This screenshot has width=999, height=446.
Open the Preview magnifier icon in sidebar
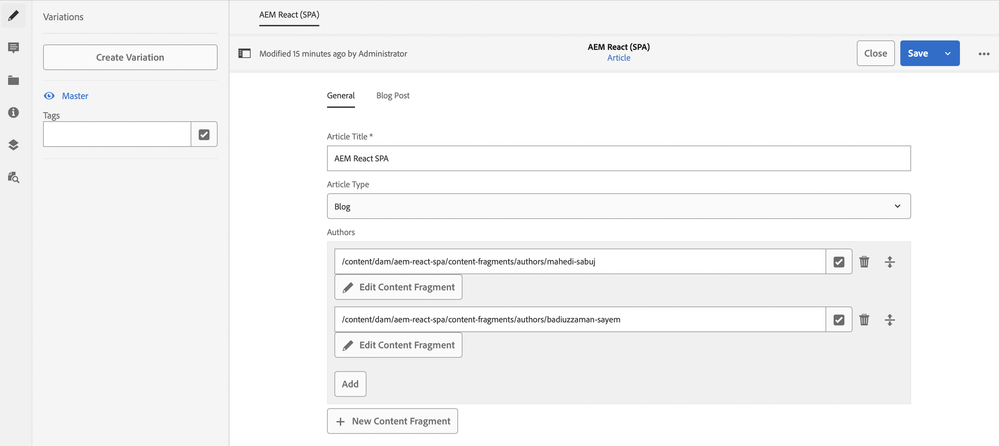[x=13, y=177]
